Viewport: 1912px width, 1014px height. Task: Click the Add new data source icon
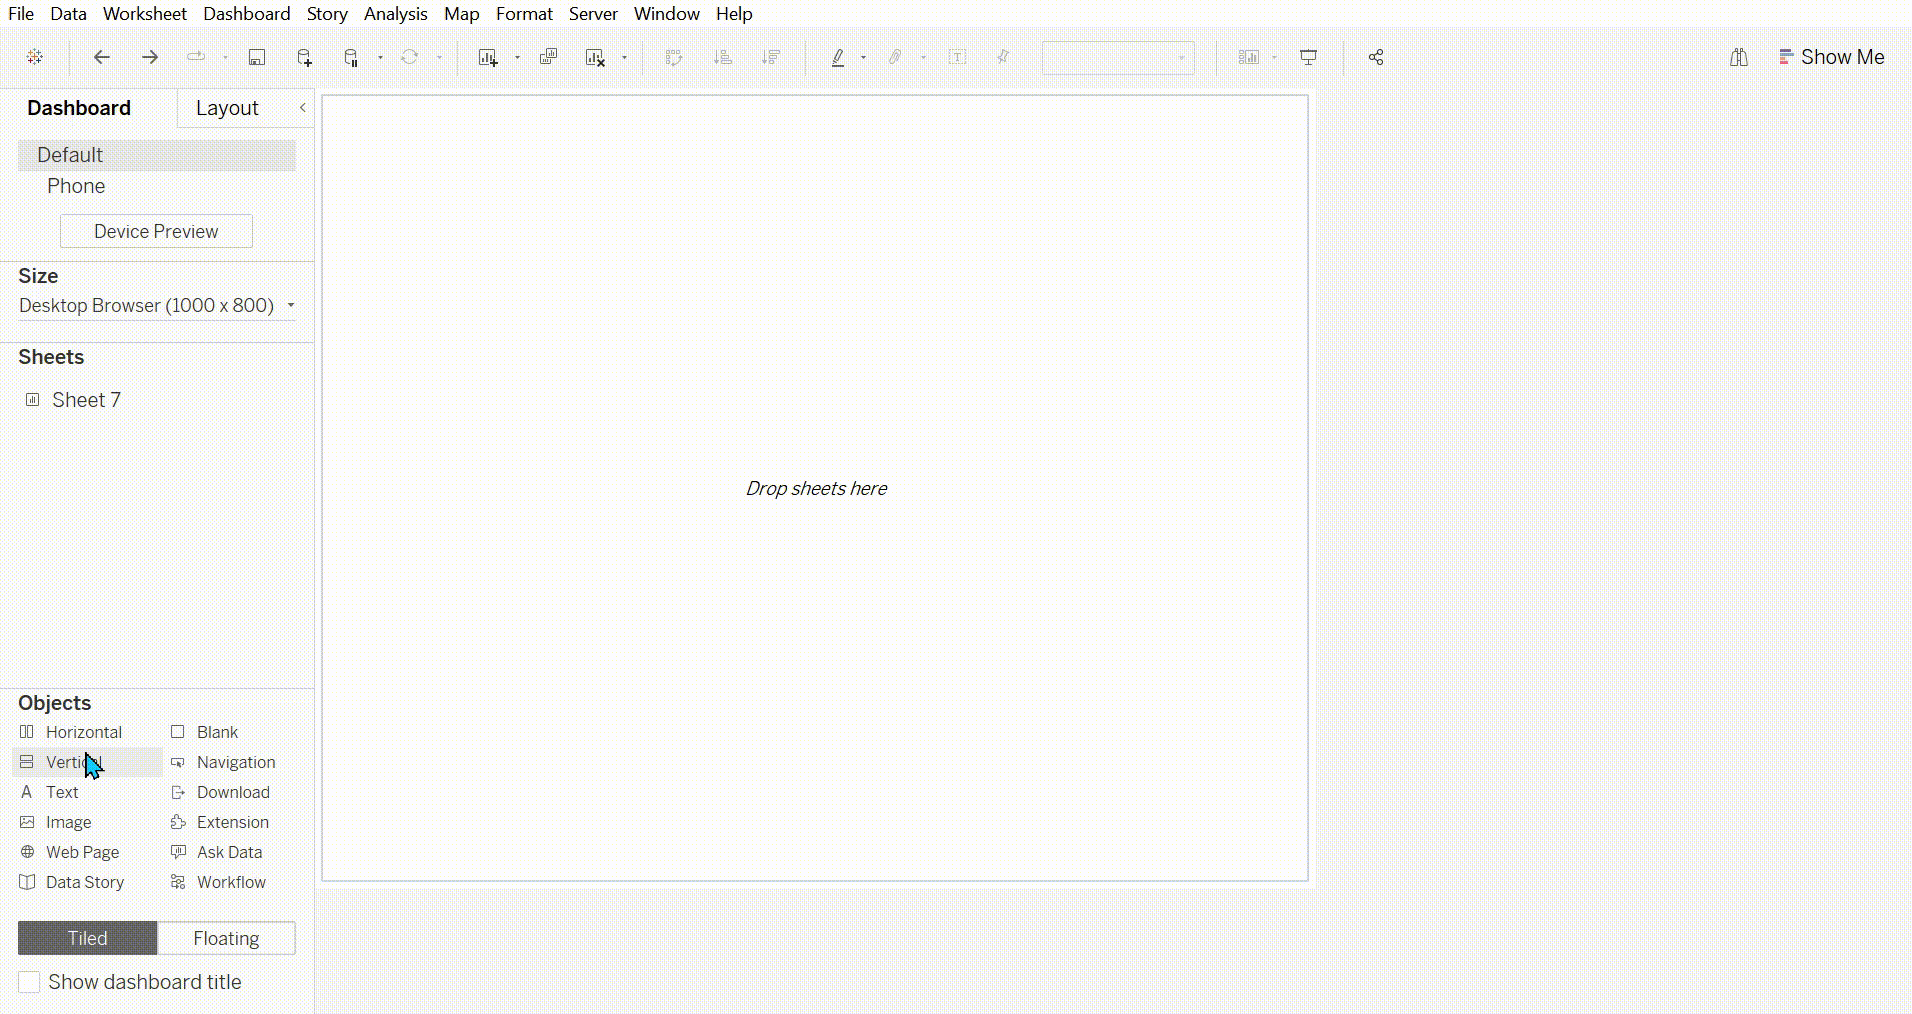click(x=305, y=57)
